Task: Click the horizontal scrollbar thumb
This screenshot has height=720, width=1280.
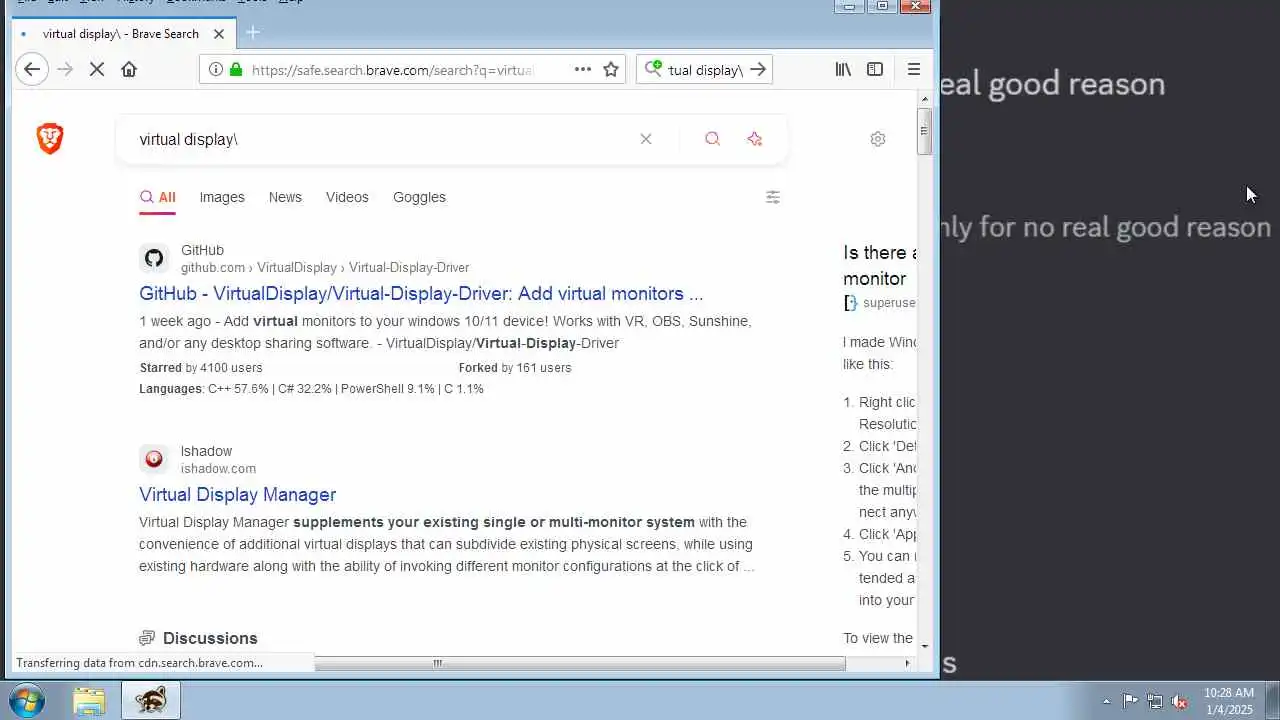Action: 580,663
